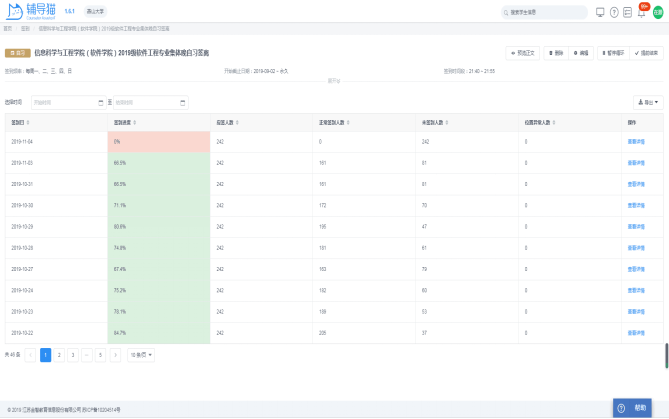Click the help question mark icon in header
The height and width of the screenshot is (419, 669).
[613, 13]
